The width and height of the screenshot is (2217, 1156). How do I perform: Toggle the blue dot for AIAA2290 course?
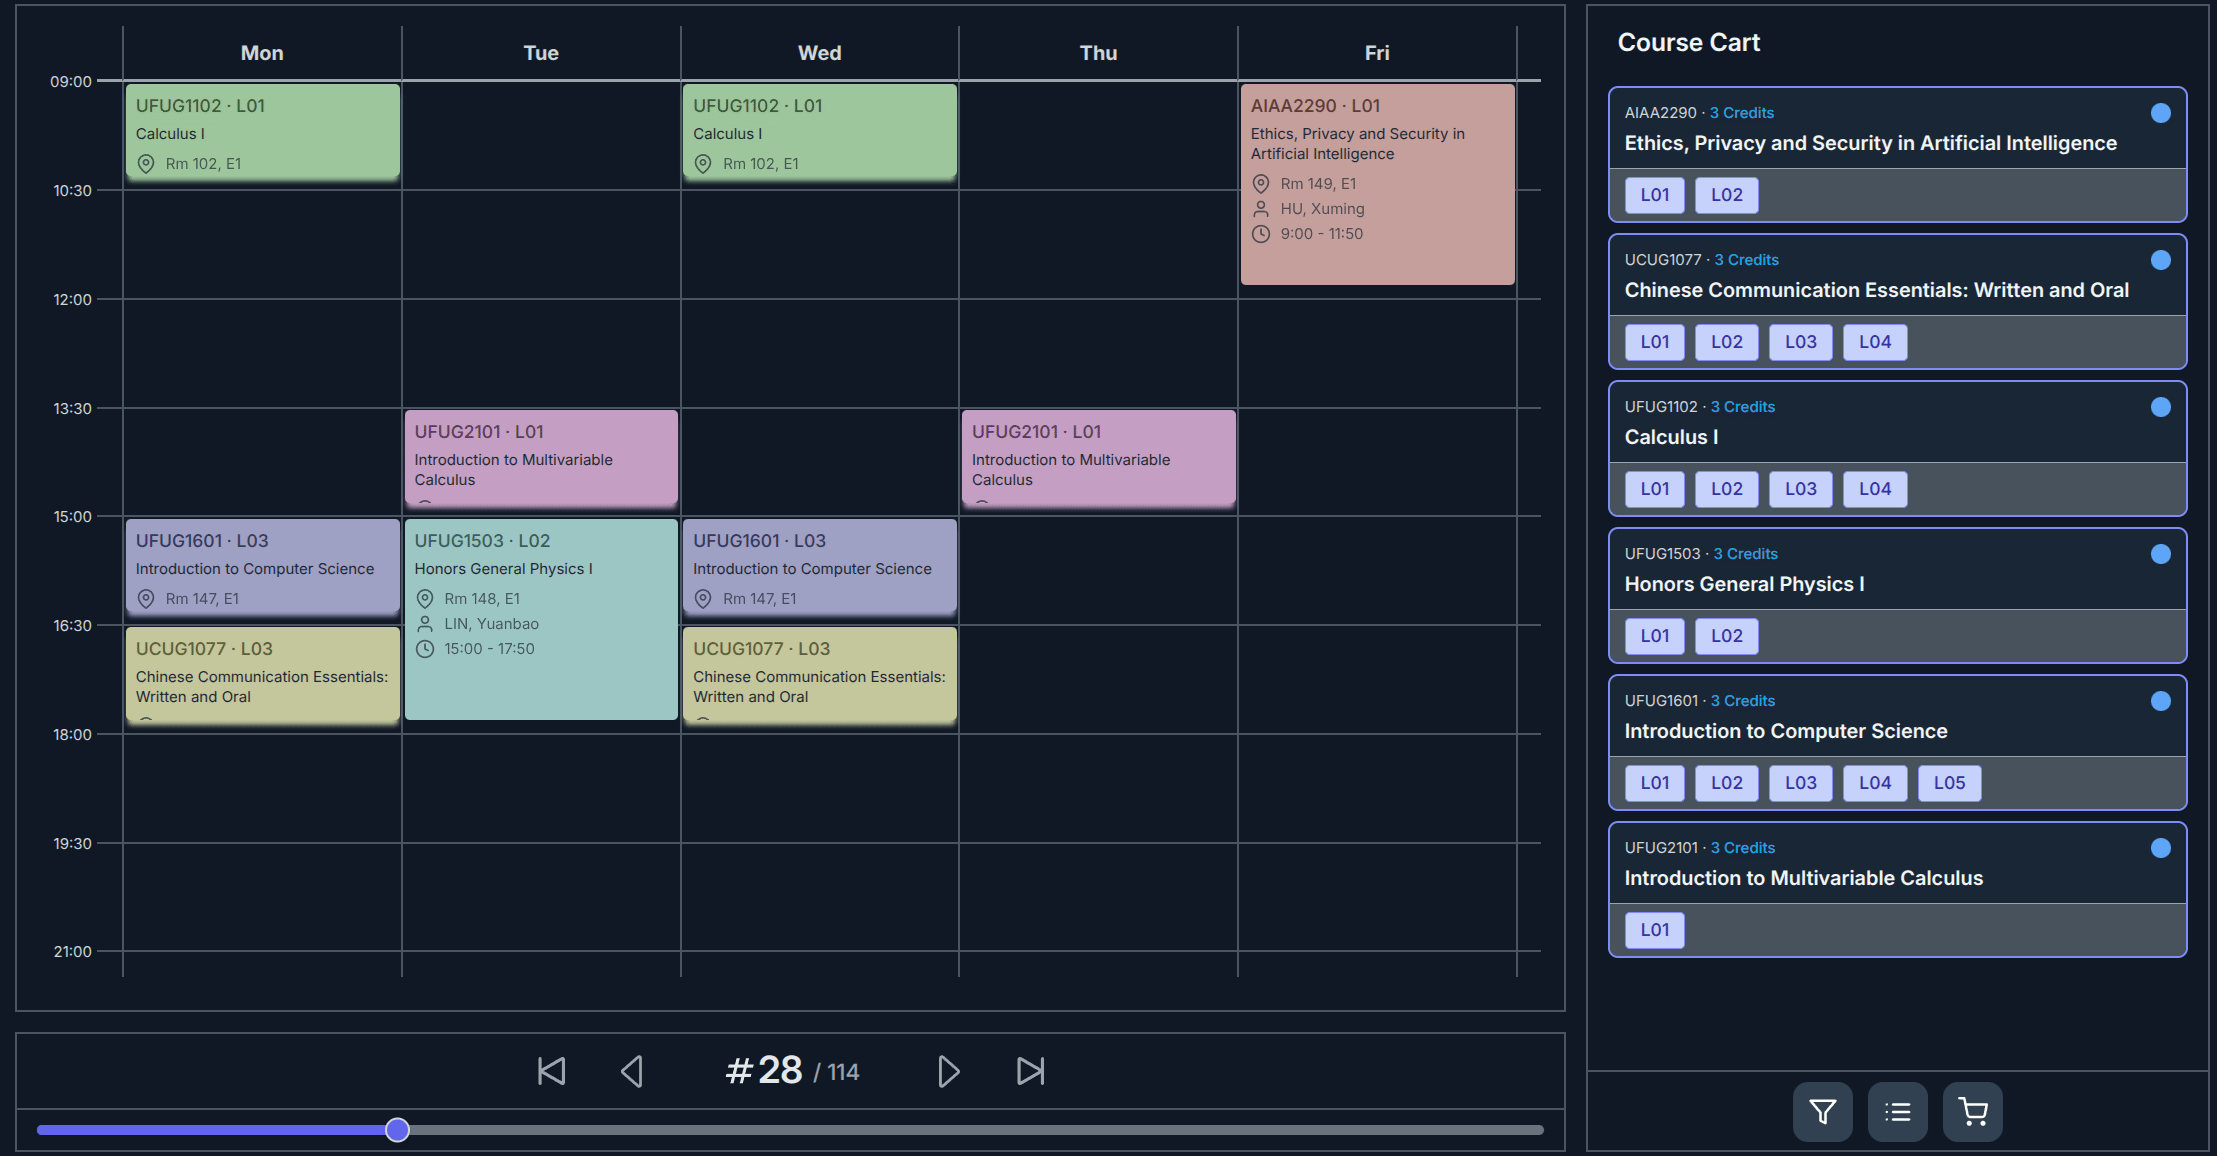pyautogui.click(x=2160, y=113)
